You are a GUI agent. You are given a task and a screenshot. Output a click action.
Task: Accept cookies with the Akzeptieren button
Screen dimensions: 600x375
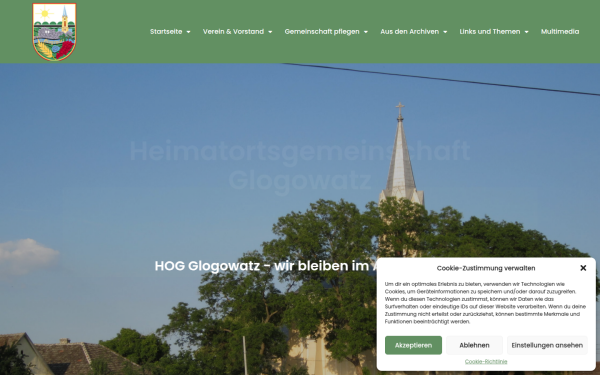coord(413,345)
